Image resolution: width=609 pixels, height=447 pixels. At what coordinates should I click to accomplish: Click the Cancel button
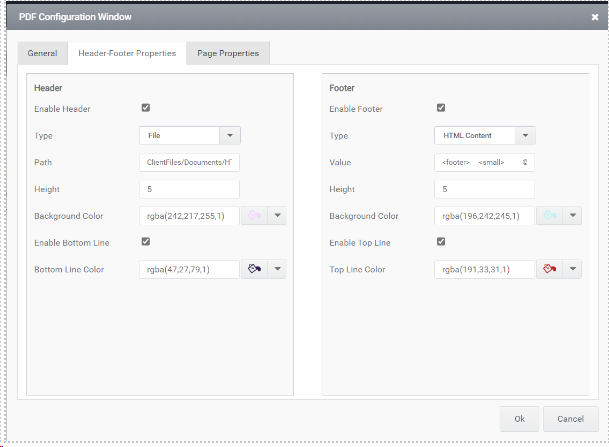tap(571, 419)
